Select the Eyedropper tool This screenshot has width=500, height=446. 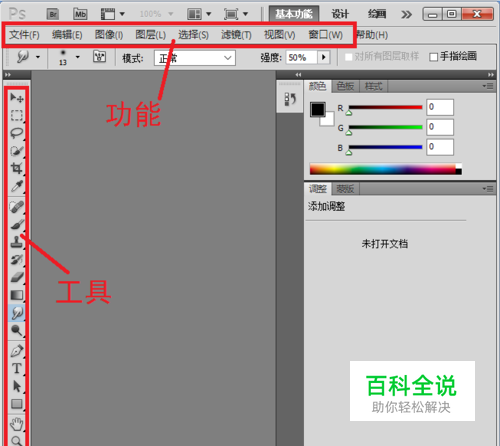coord(17,186)
